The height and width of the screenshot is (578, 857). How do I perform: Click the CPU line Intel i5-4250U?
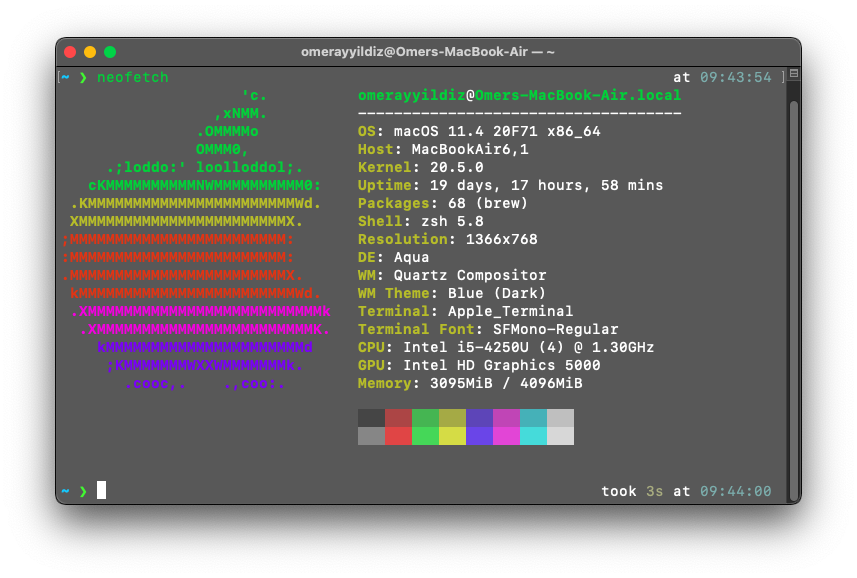506,347
